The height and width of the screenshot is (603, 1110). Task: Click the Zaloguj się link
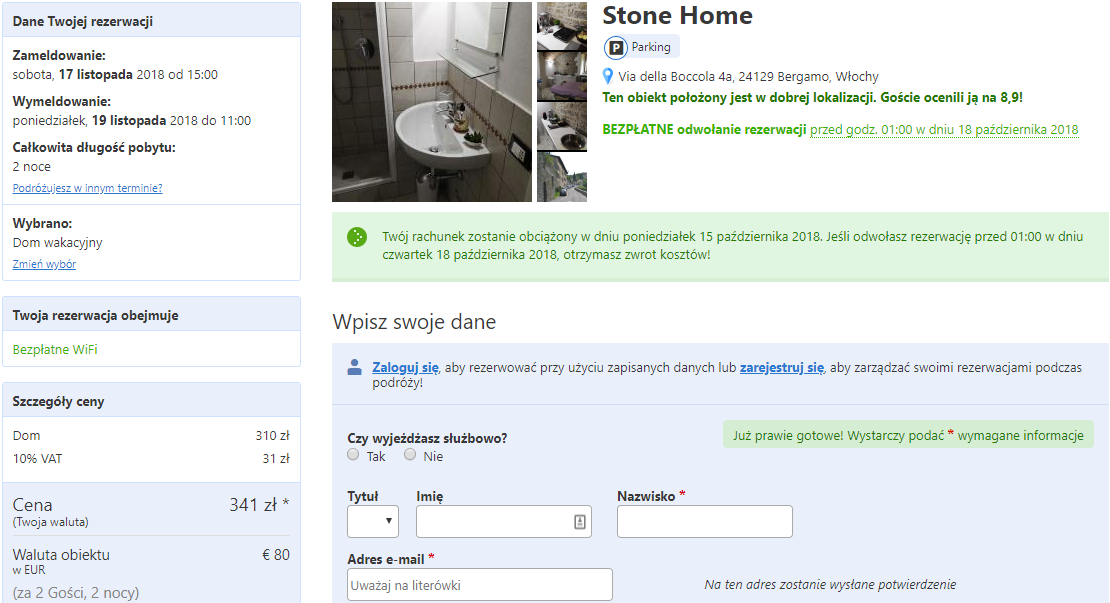point(406,367)
